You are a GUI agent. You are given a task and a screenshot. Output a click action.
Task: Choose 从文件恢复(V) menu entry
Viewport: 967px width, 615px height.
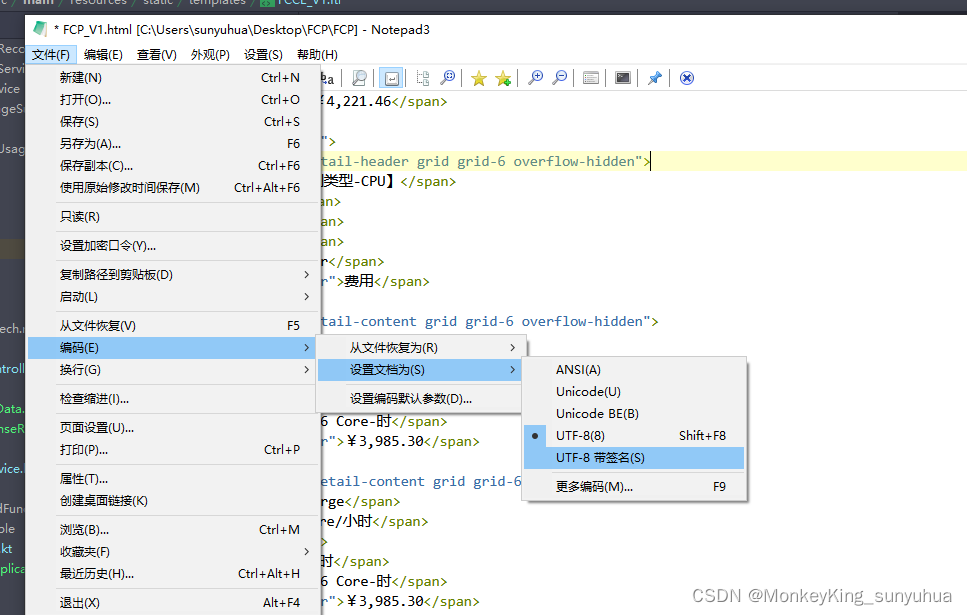tap(171, 326)
